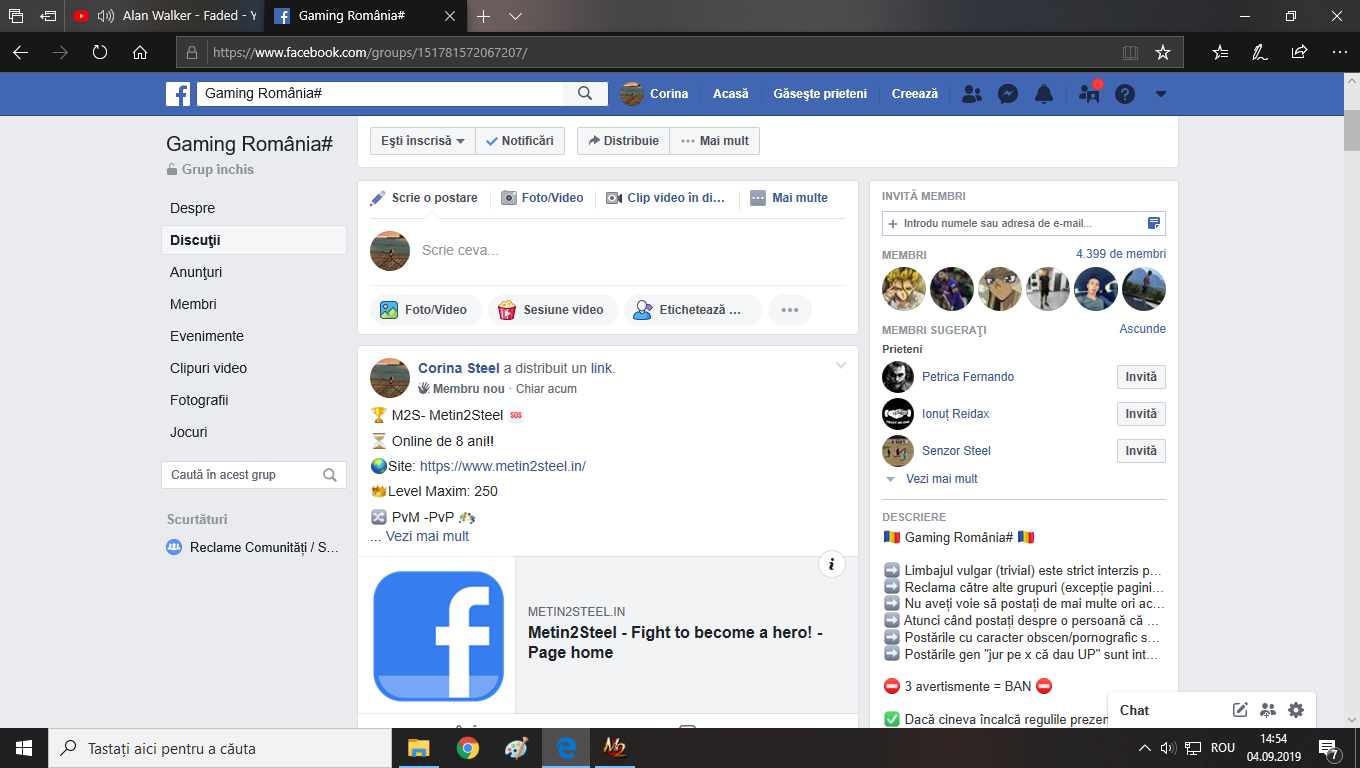Image resolution: width=1360 pixels, height=768 pixels.
Task: Invite Ionuț Reidax to the group
Action: tap(1141, 414)
